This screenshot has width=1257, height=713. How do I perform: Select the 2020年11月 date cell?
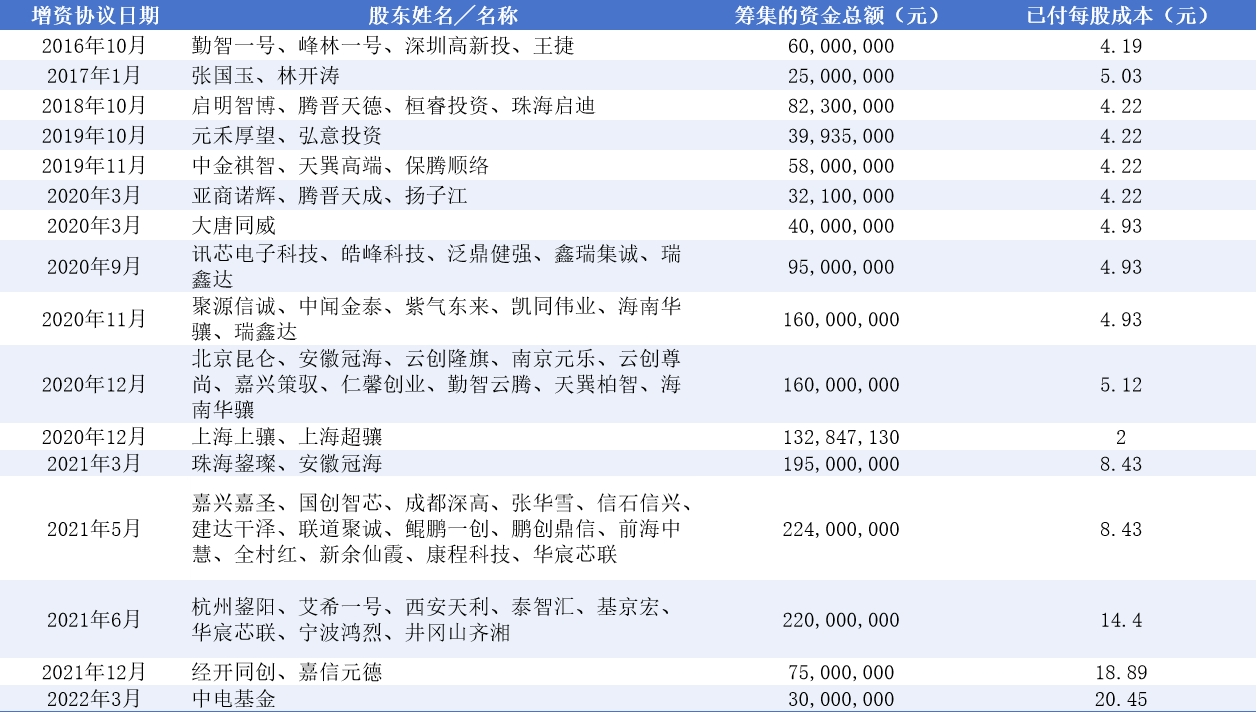tap(94, 320)
